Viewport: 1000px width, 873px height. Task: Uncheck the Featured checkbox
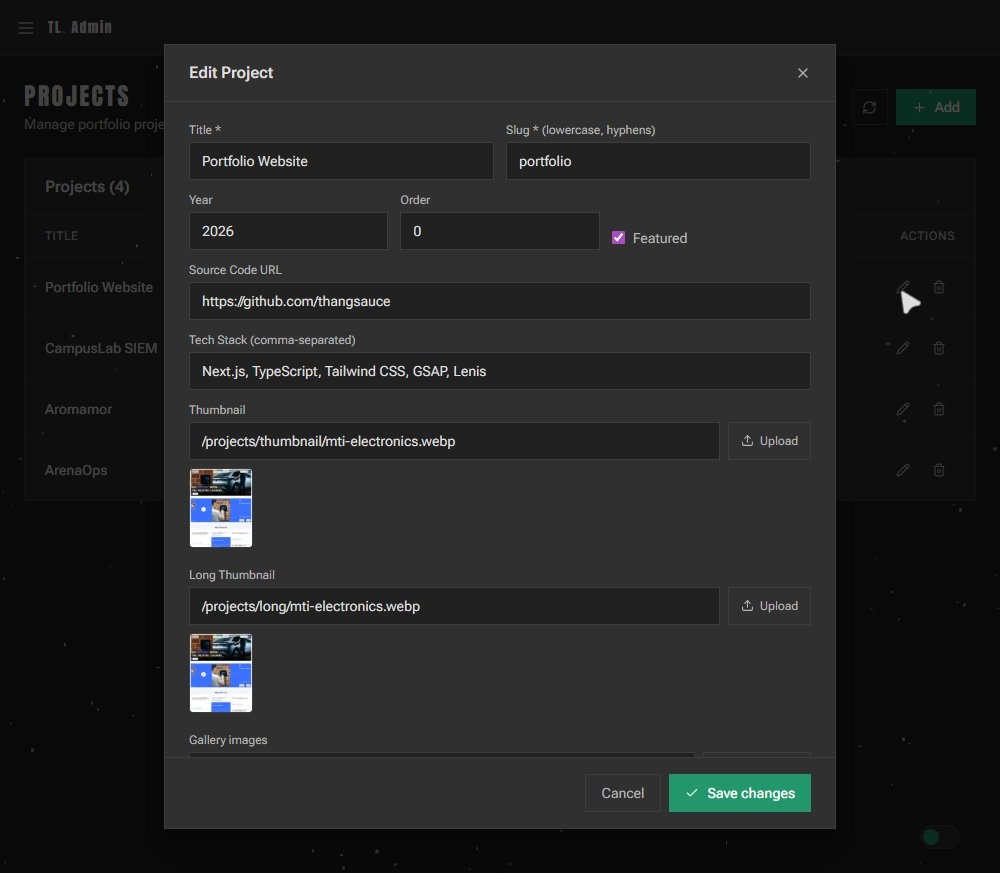coord(618,238)
